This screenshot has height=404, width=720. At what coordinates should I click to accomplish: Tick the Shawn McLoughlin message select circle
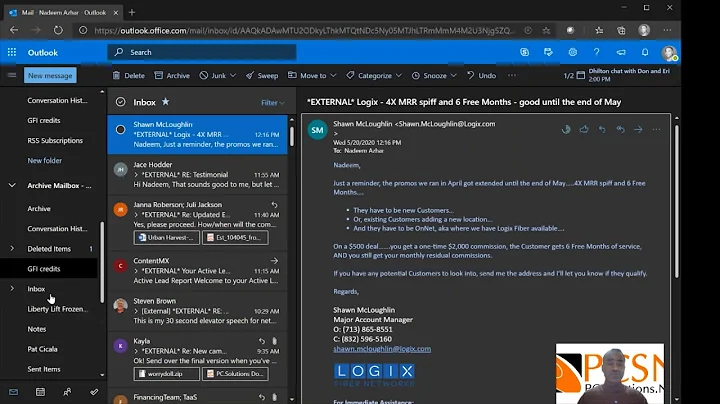(x=120, y=129)
